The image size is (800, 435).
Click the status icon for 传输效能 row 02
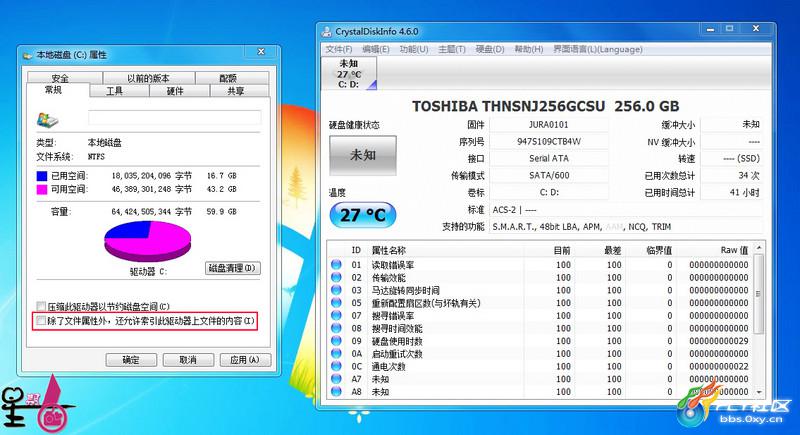(336, 277)
